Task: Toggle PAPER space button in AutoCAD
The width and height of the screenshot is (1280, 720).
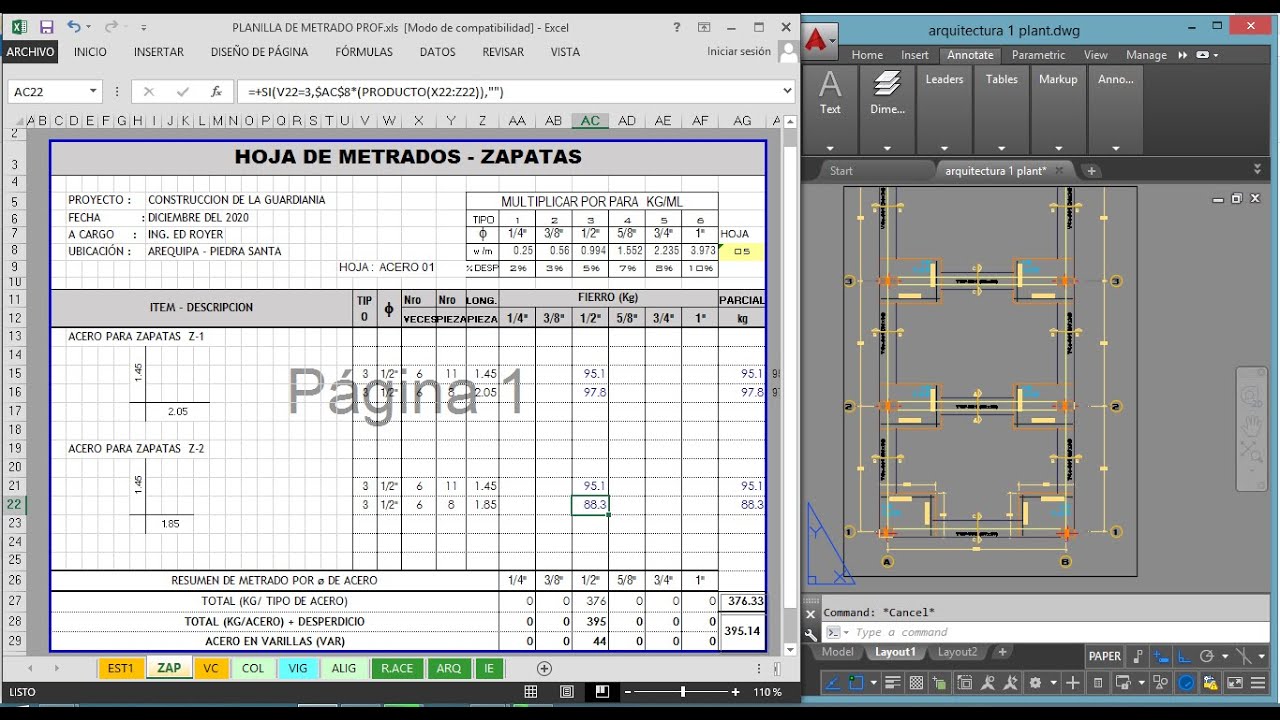Action: [x=1105, y=656]
